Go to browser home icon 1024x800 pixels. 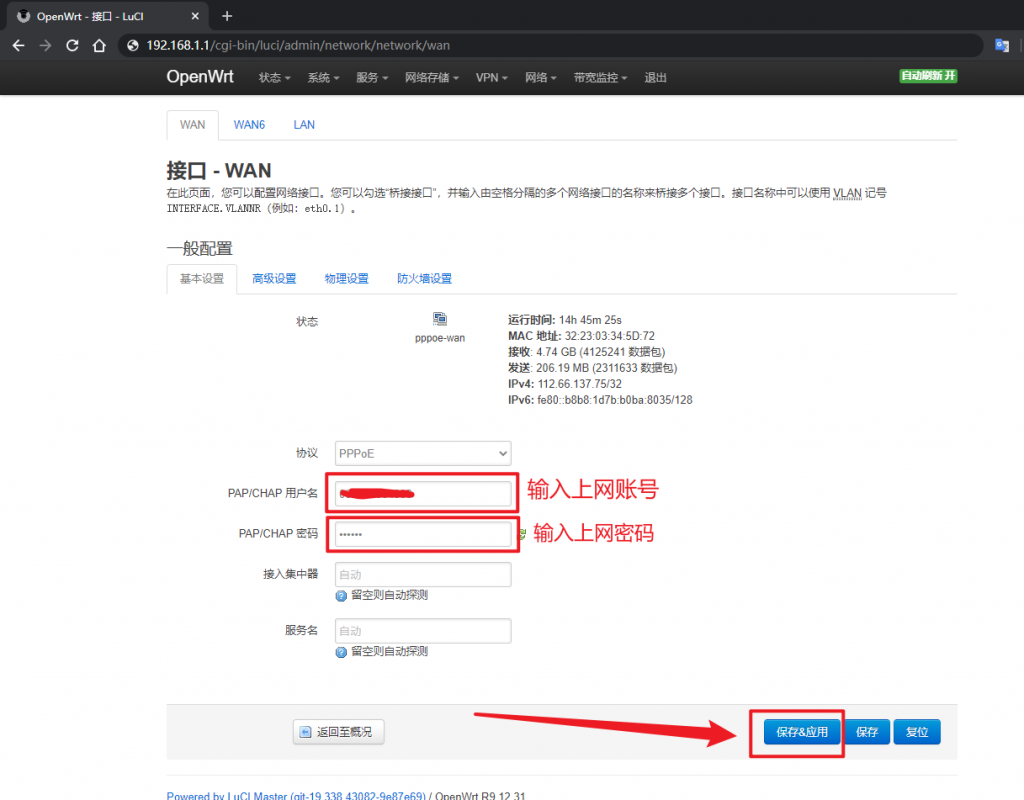pos(99,45)
